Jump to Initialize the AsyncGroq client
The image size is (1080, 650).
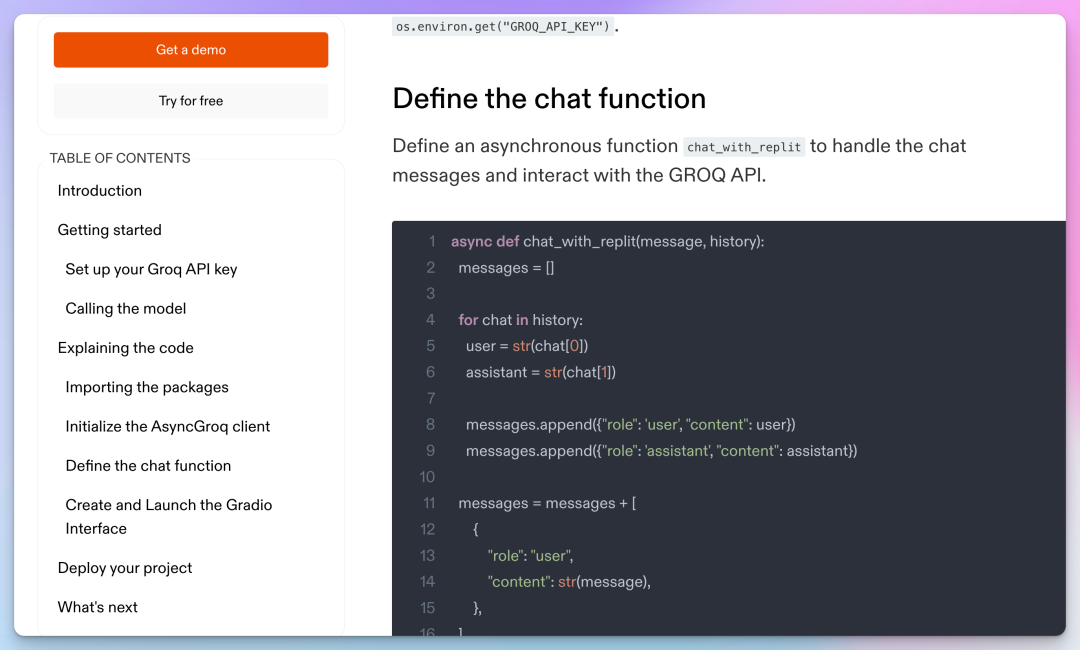click(168, 426)
